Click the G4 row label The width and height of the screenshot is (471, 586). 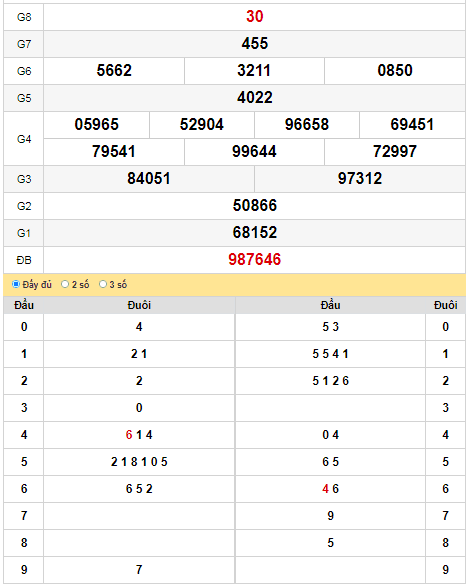(x=24, y=139)
